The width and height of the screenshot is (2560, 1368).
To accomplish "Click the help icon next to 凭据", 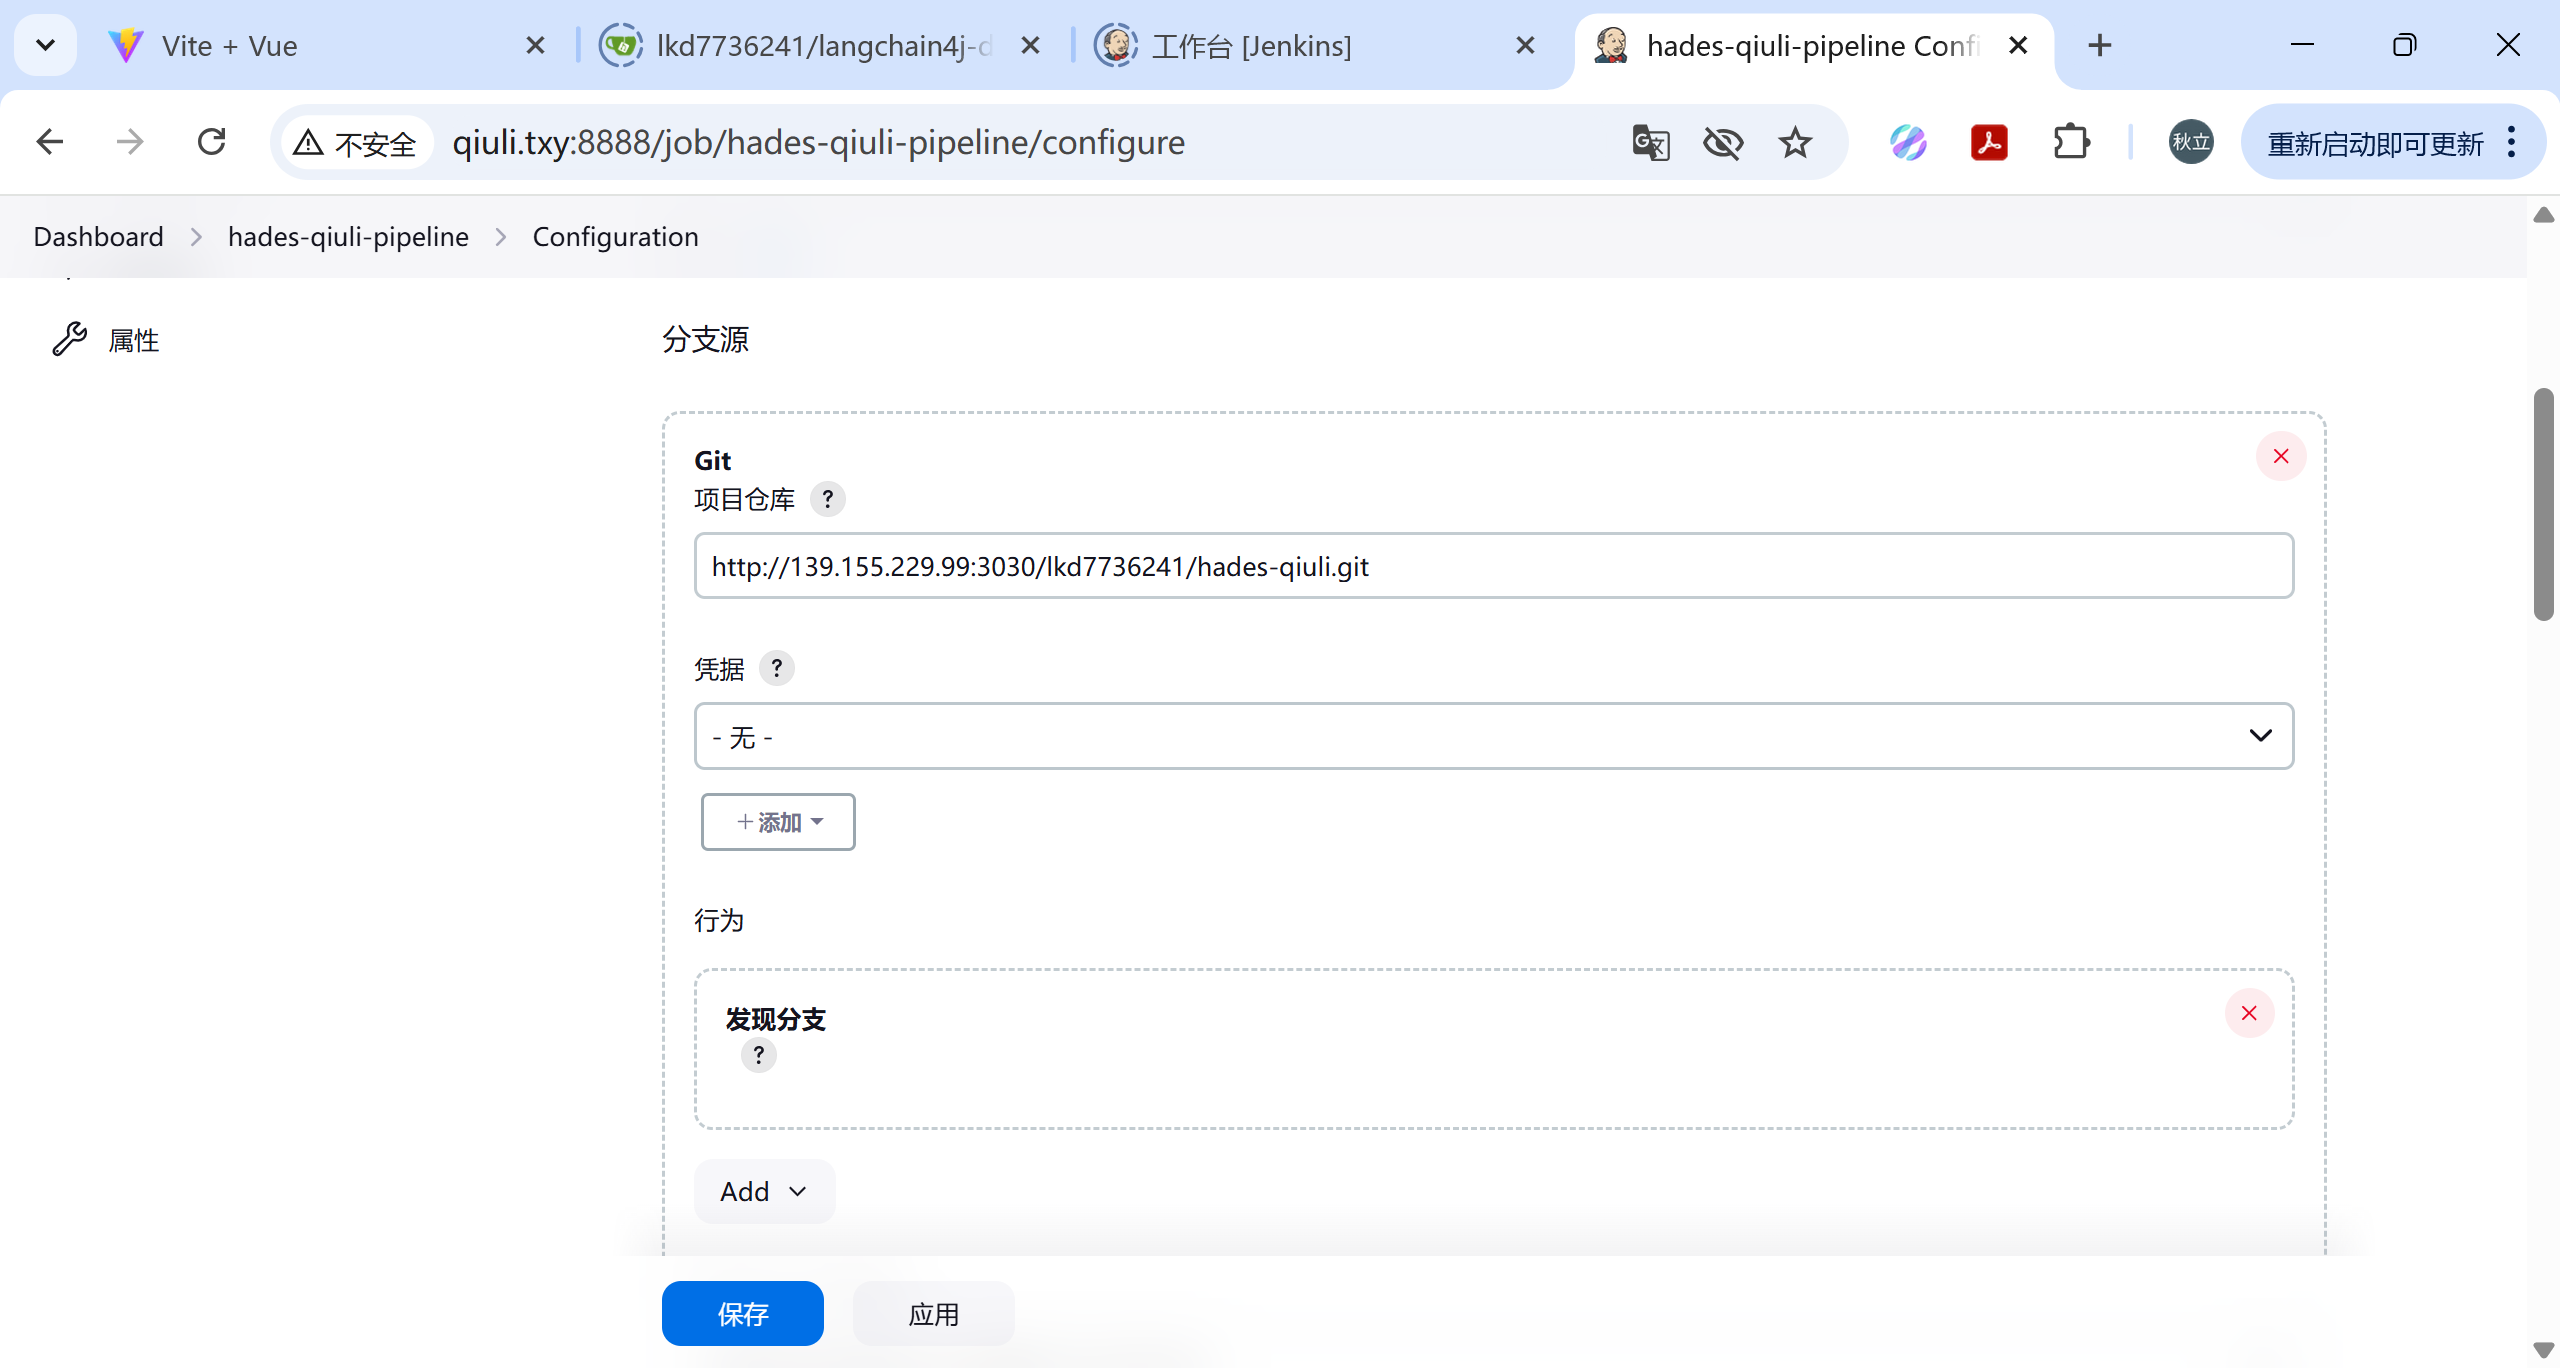I will 776,668.
